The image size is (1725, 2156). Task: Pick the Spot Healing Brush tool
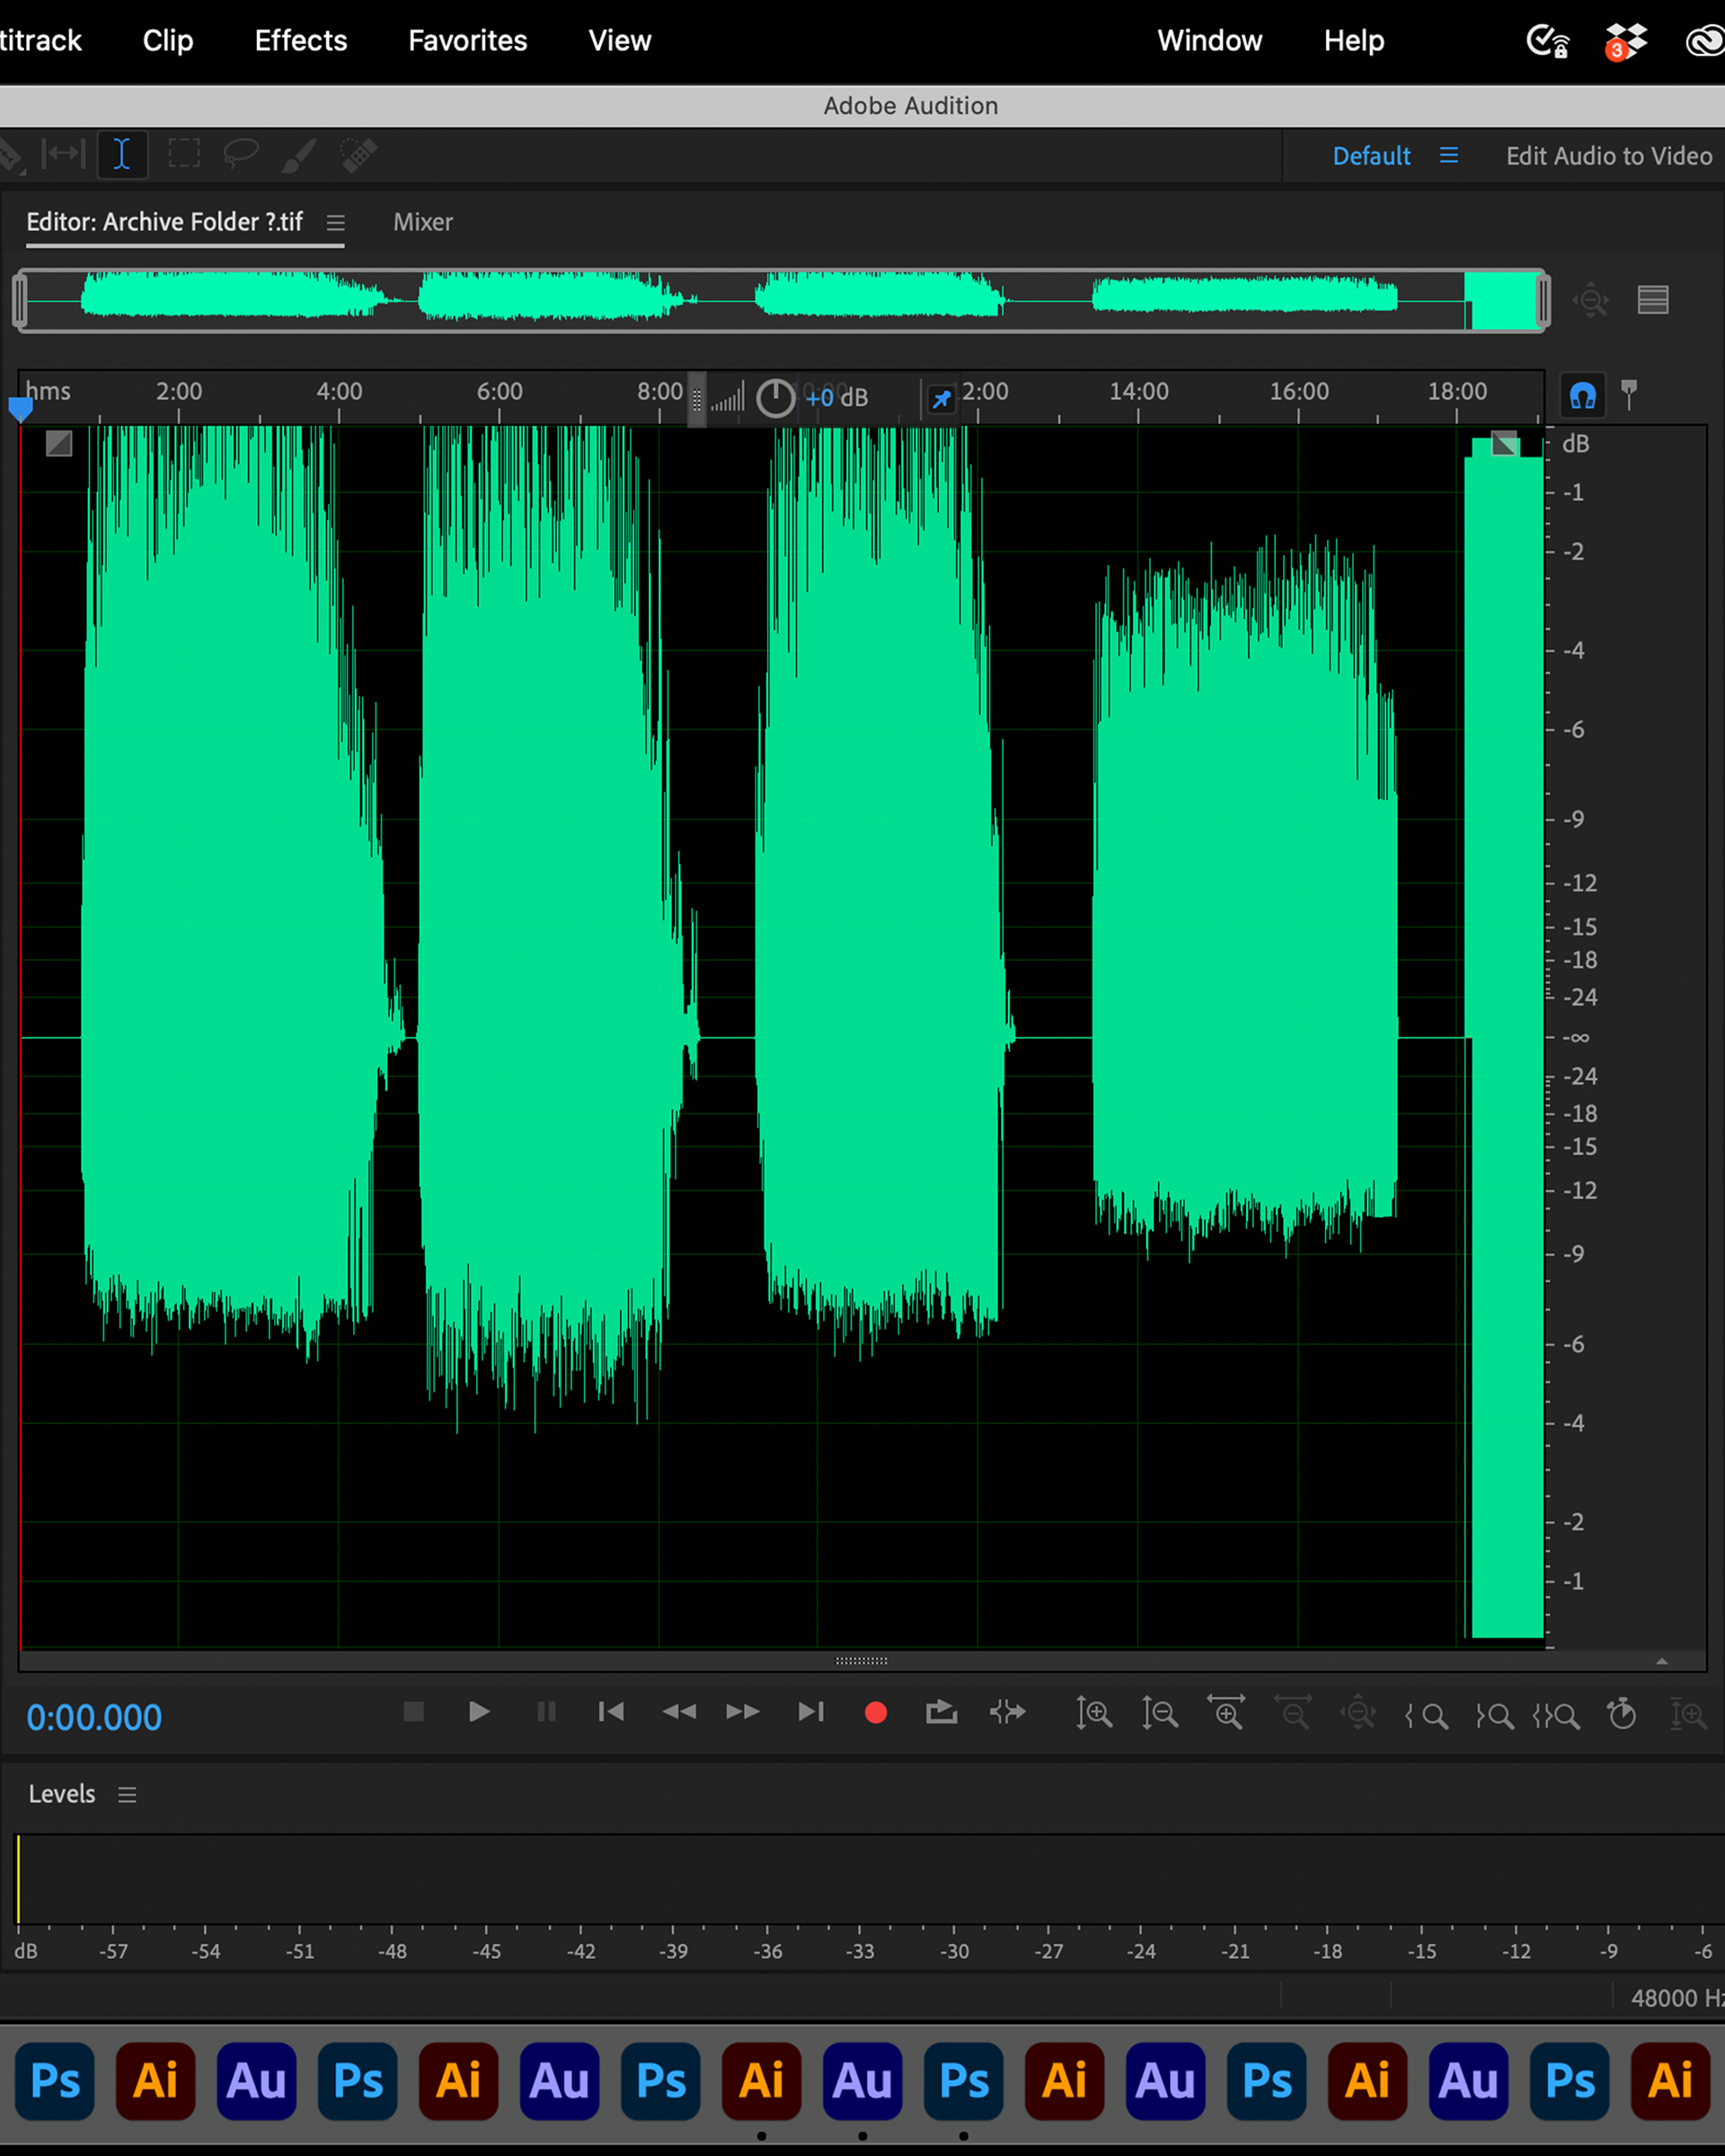point(358,155)
